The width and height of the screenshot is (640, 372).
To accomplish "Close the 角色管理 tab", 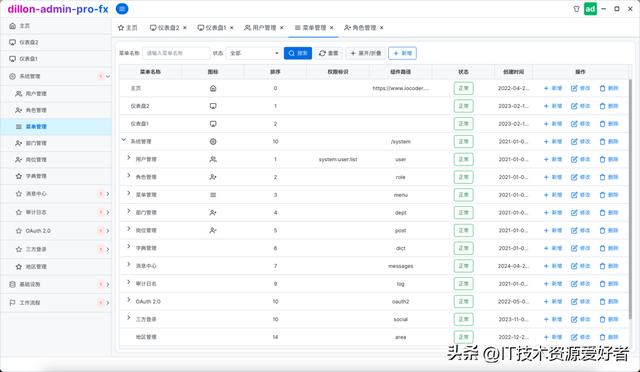I will coord(382,28).
